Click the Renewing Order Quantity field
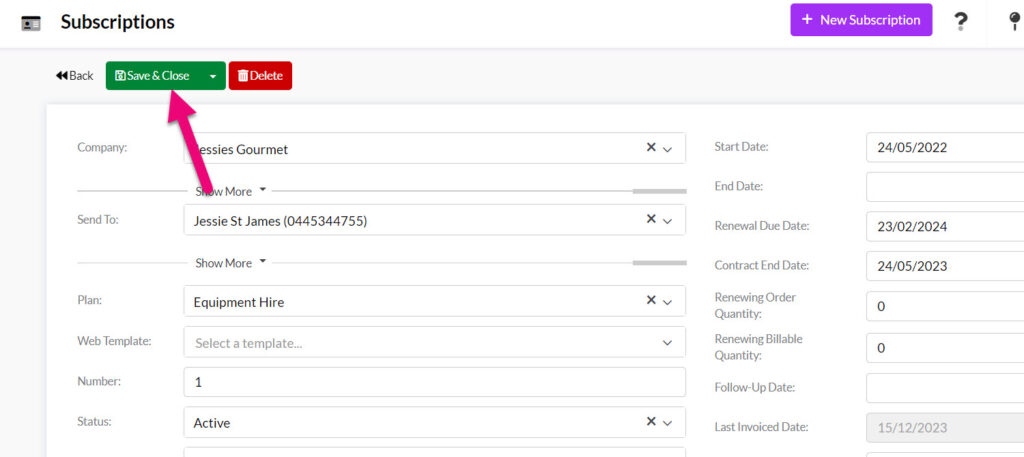This screenshot has height=457, width=1024. (x=945, y=306)
